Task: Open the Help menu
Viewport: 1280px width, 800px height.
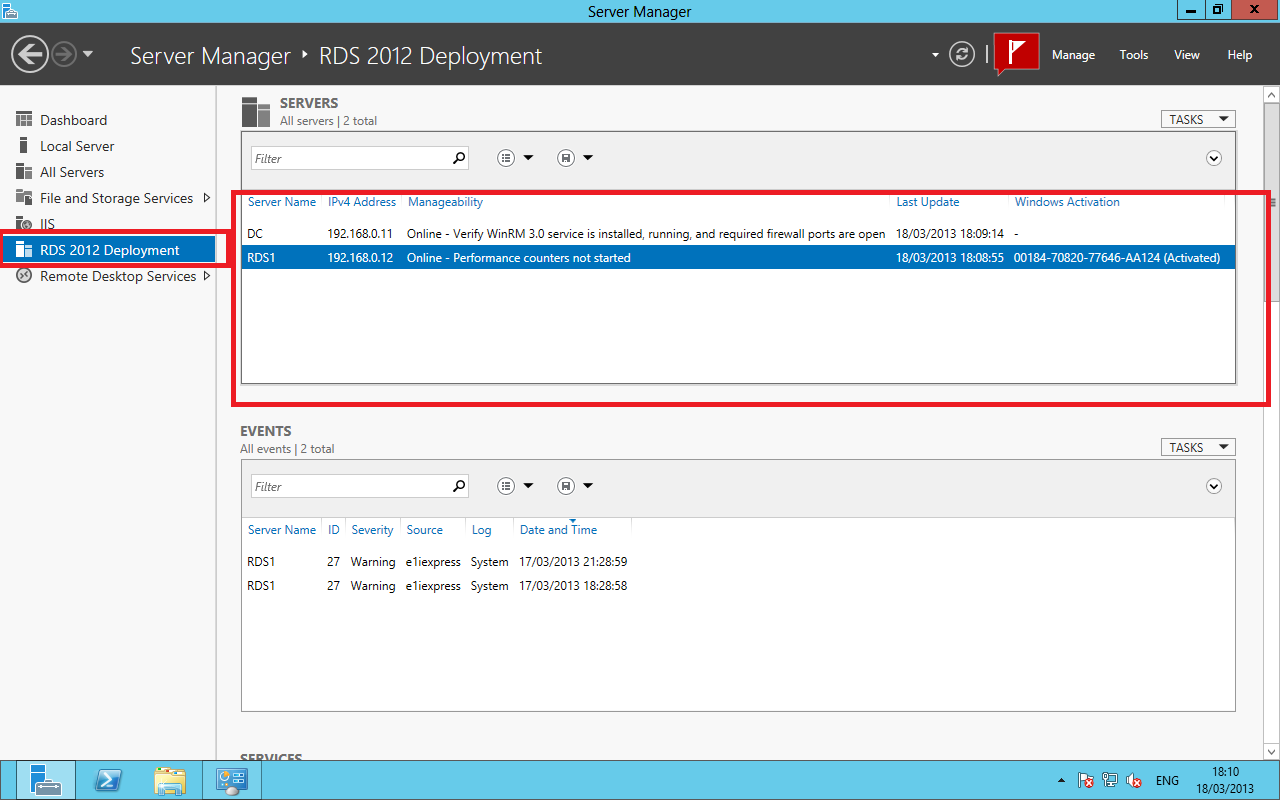Action: click(1240, 55)
